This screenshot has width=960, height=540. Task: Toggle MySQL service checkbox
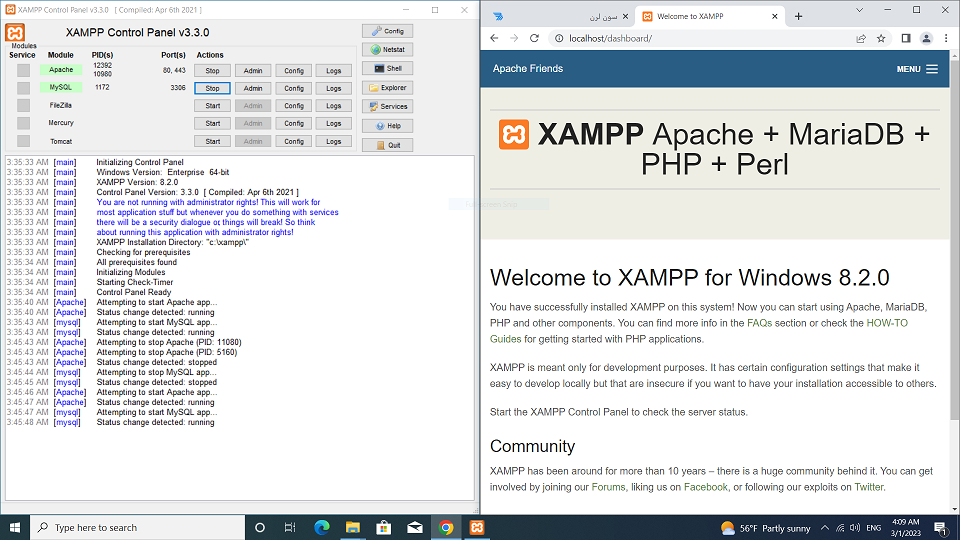coord(23,88)
